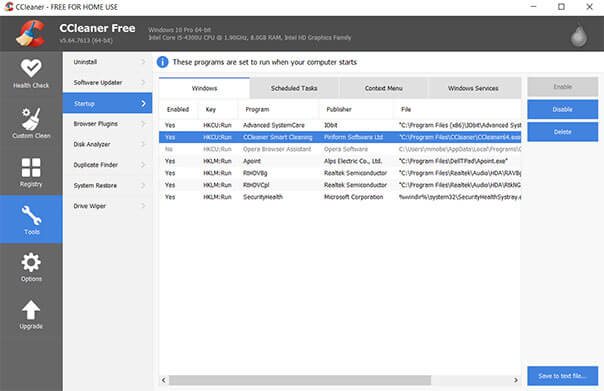Switch to the Context Menu tab
This screenshot has width=604, height=391.
point(383,88)
